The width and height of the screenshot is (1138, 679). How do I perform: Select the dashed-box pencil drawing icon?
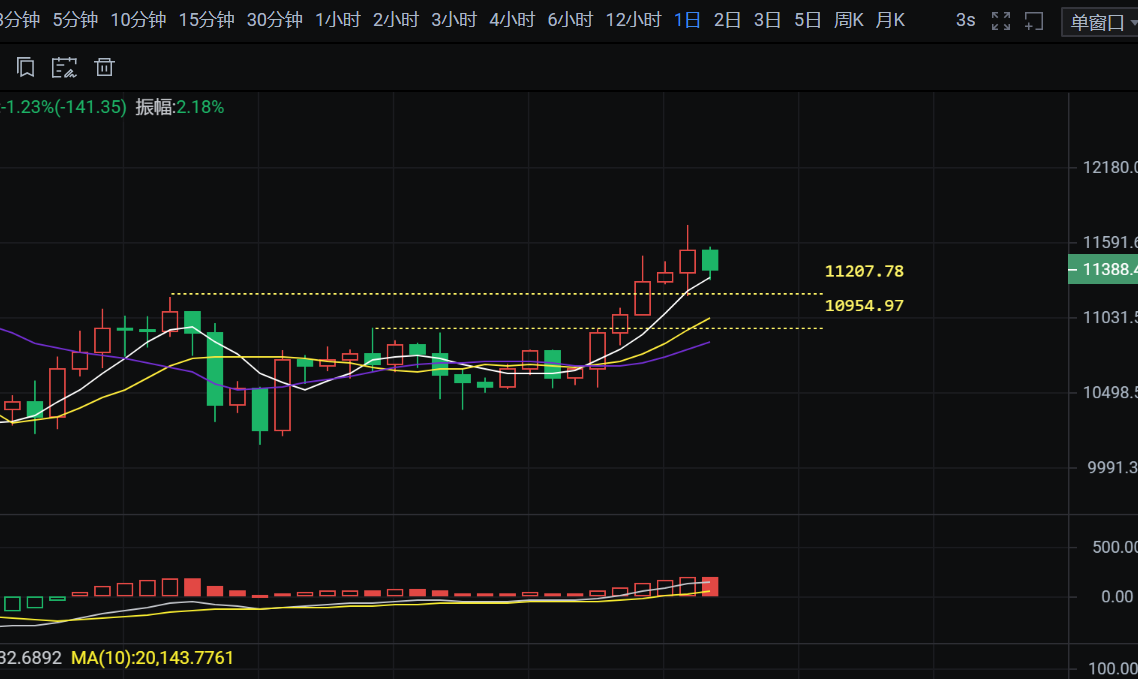65,67
